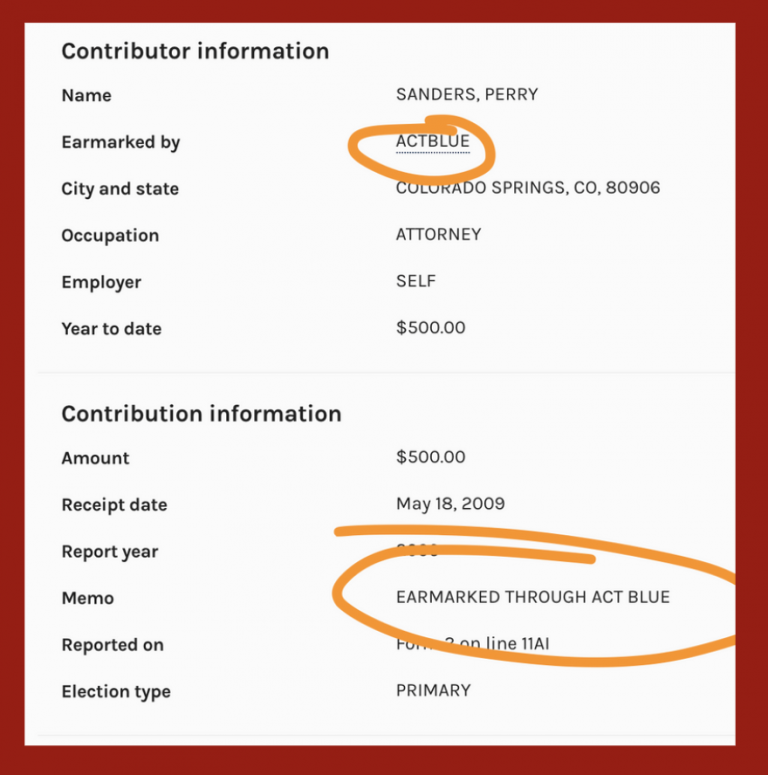Select the May 18, 2009 date value
Screen dimensions: 768x775
[x=450, y=504]
